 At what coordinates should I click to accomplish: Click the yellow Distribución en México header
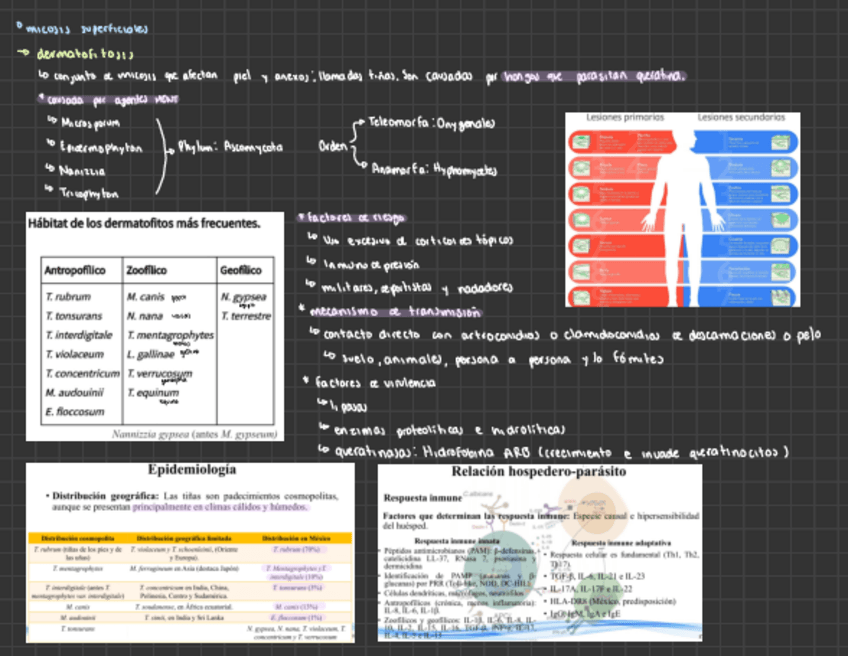[x=298, y=539]
